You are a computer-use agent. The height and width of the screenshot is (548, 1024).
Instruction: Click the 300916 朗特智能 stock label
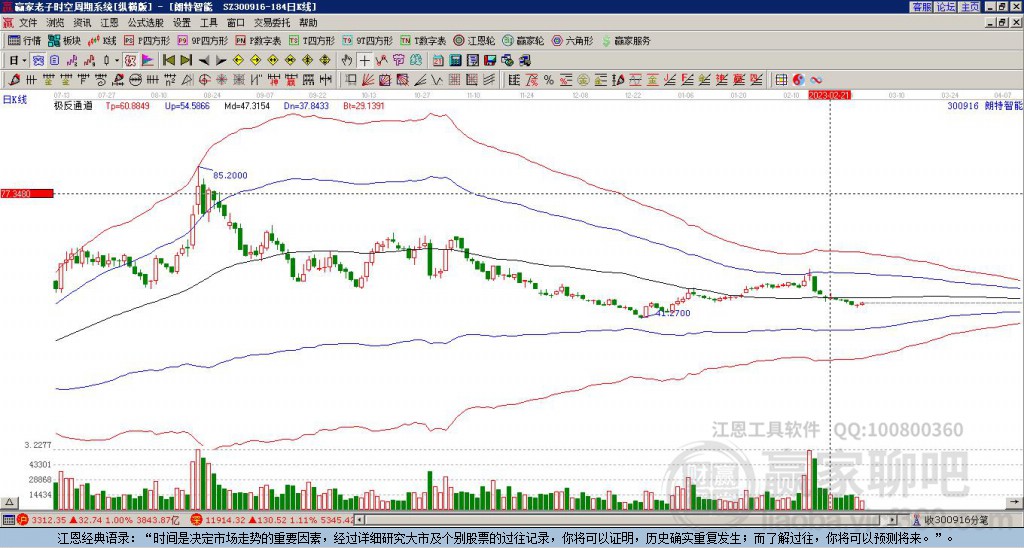coord(985,106)
